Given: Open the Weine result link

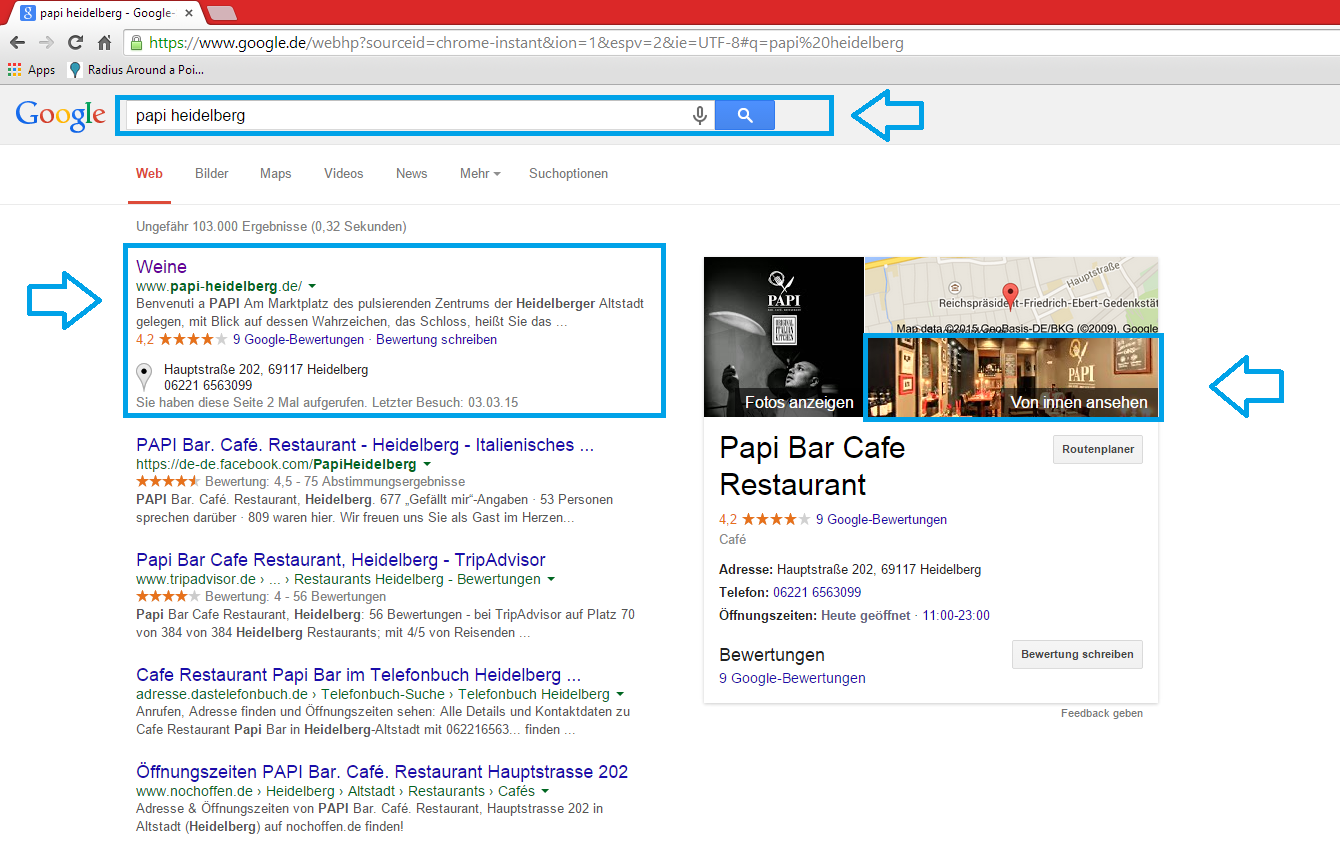Looking at the screenshot, I should 161,267.
